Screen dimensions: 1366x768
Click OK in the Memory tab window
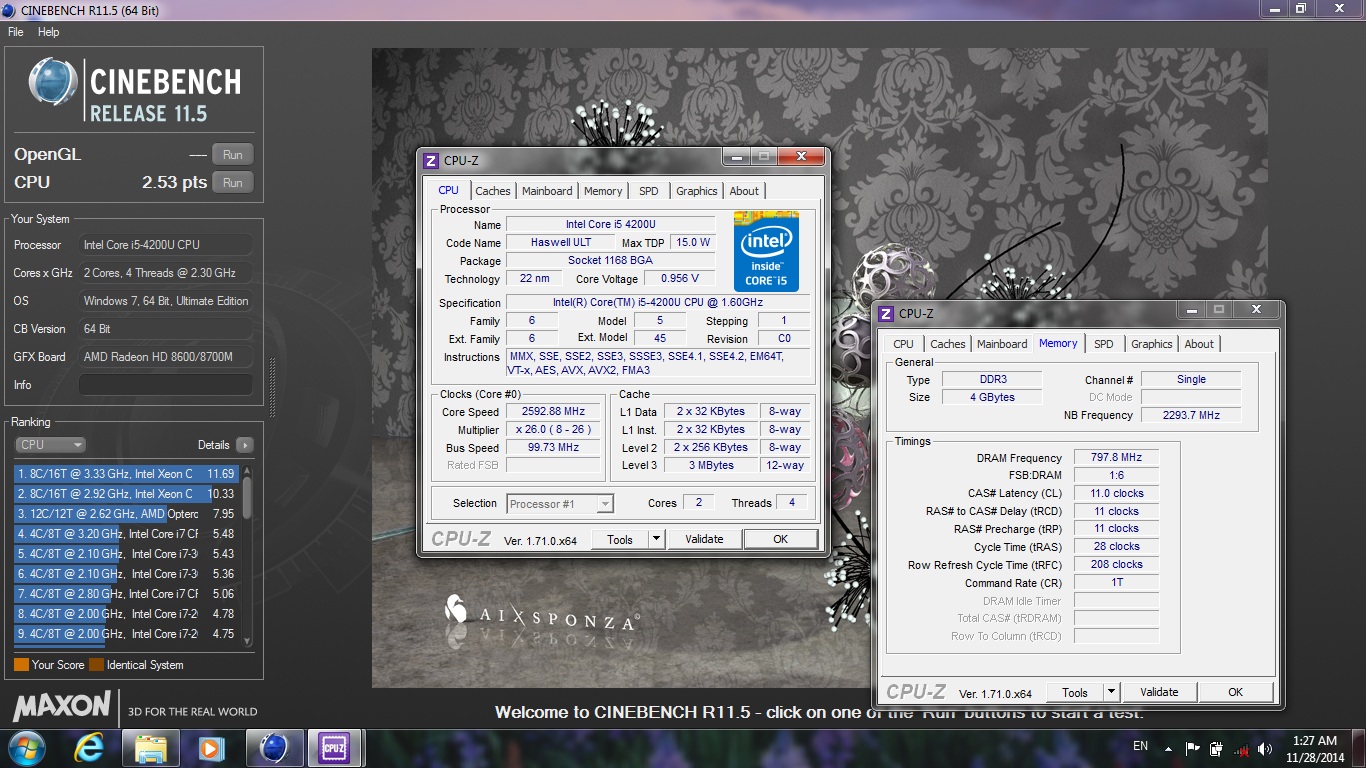click(x=1236, y=692)
